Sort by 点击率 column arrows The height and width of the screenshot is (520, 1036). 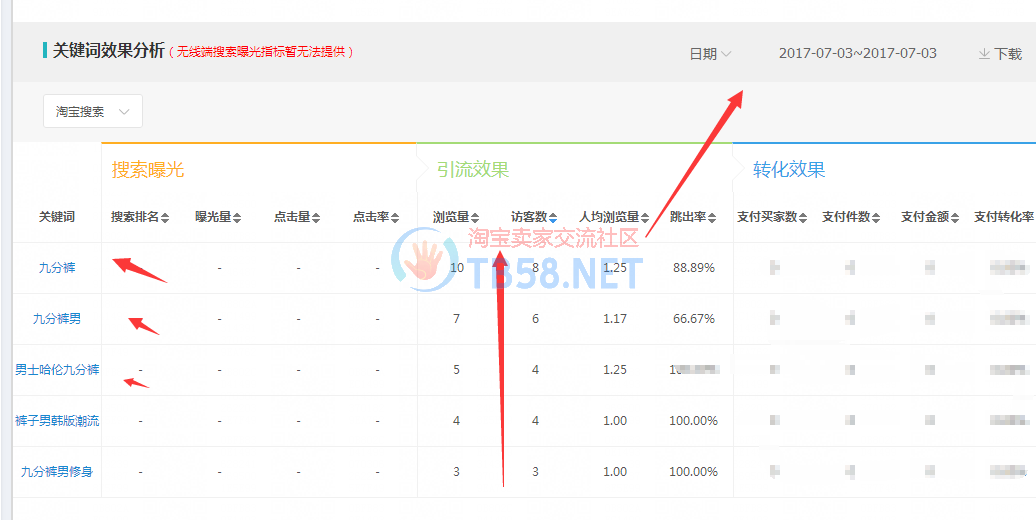tap(395, 217)
